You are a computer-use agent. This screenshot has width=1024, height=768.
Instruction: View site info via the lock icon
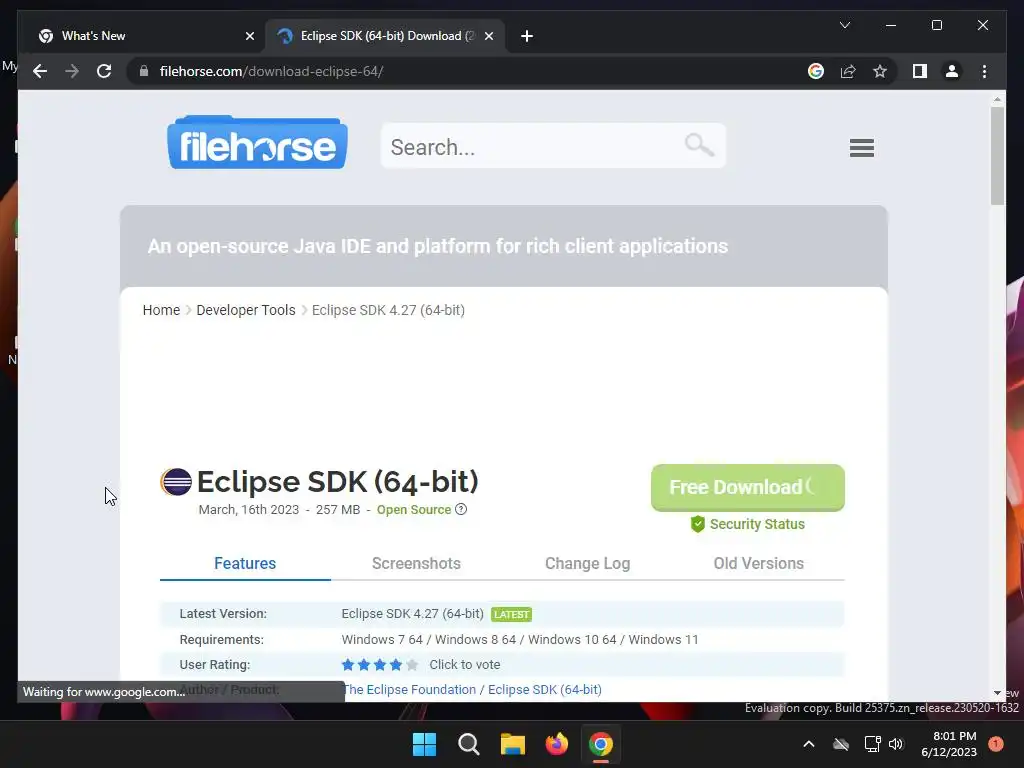pos(144,71)
